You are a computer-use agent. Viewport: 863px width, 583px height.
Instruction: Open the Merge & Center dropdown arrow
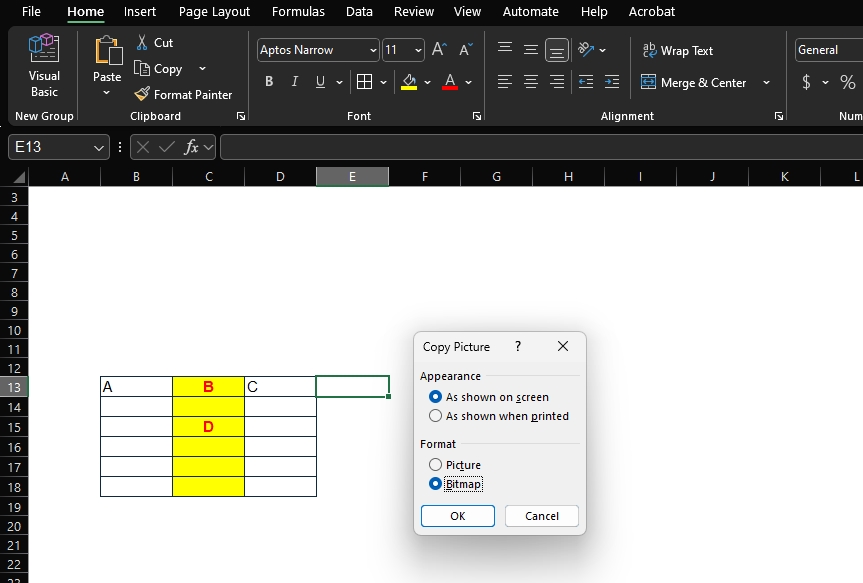766,83
